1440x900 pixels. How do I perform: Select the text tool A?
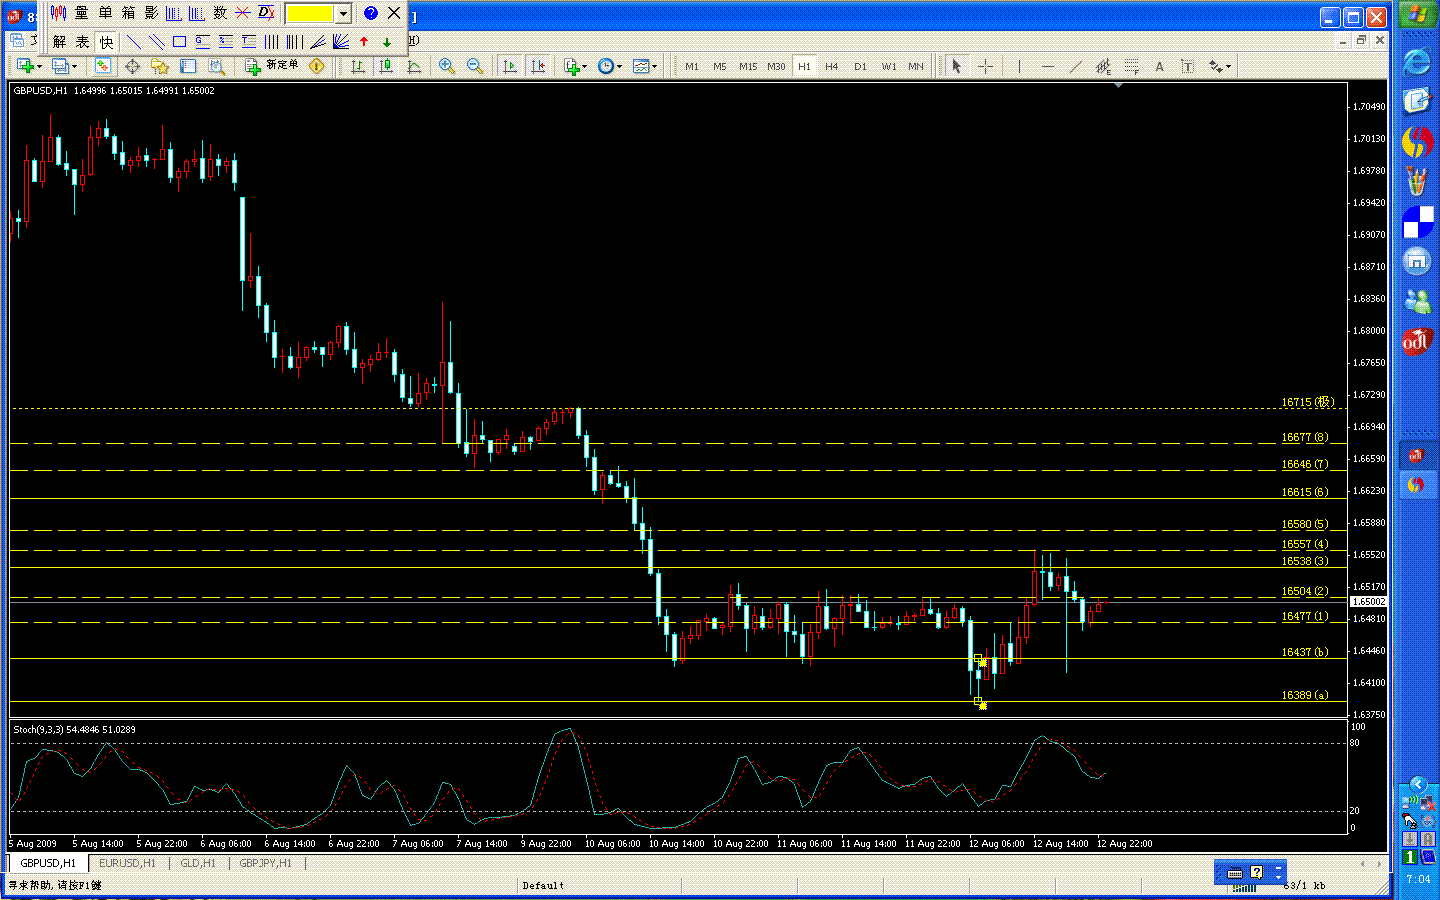[1159, 66]
